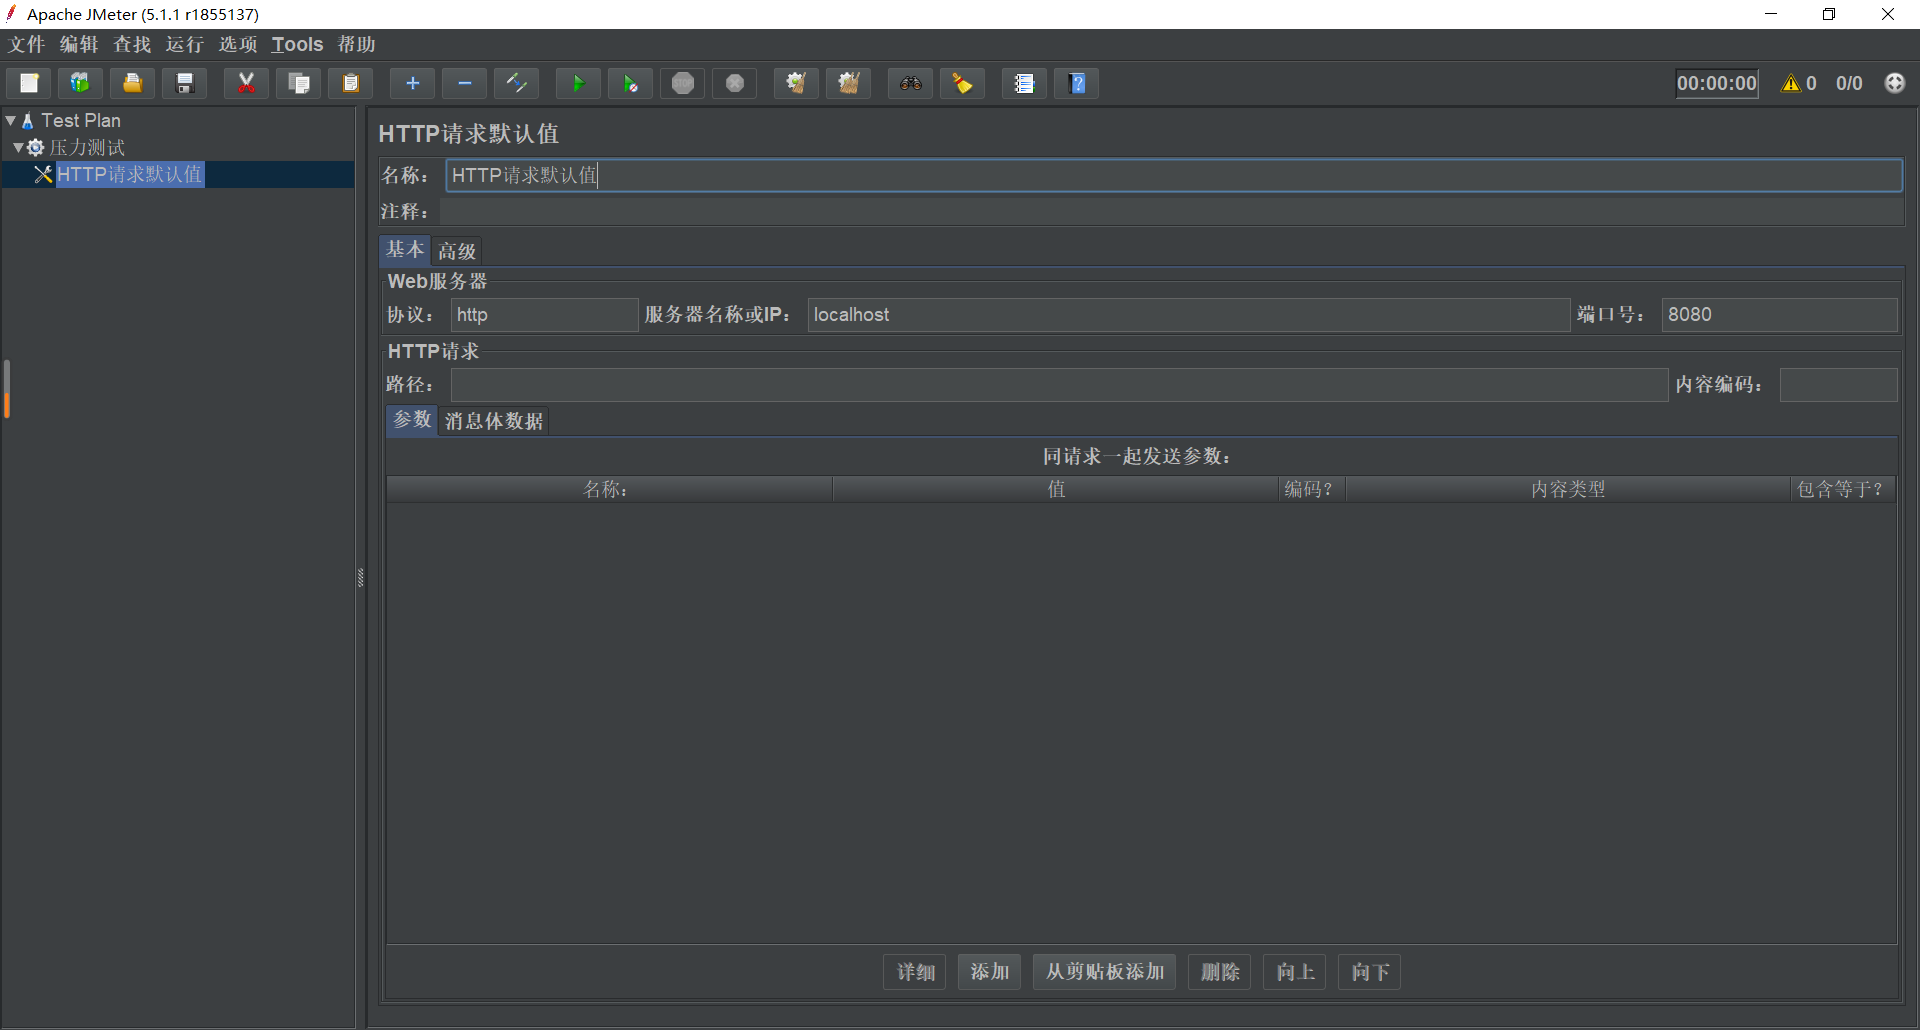
Task: Cut the selected element with the scissors icon
Action: 246,83
